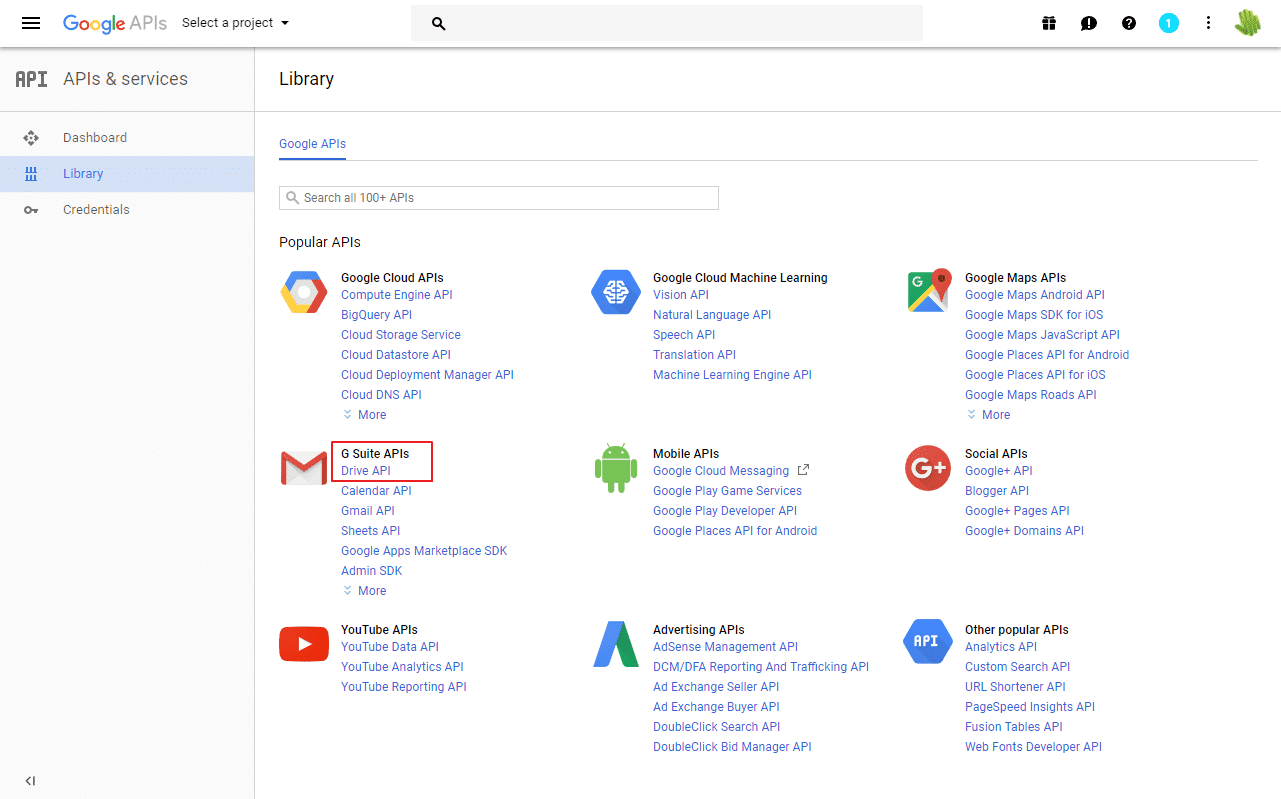
Task: Open the Google Cloud Messaging link
Action: (x=721, y=471)
